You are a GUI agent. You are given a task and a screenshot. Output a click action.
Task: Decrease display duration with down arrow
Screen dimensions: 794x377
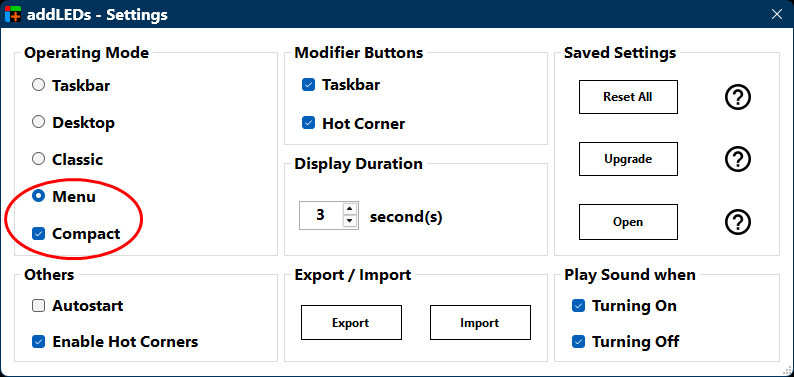[350, 221]
